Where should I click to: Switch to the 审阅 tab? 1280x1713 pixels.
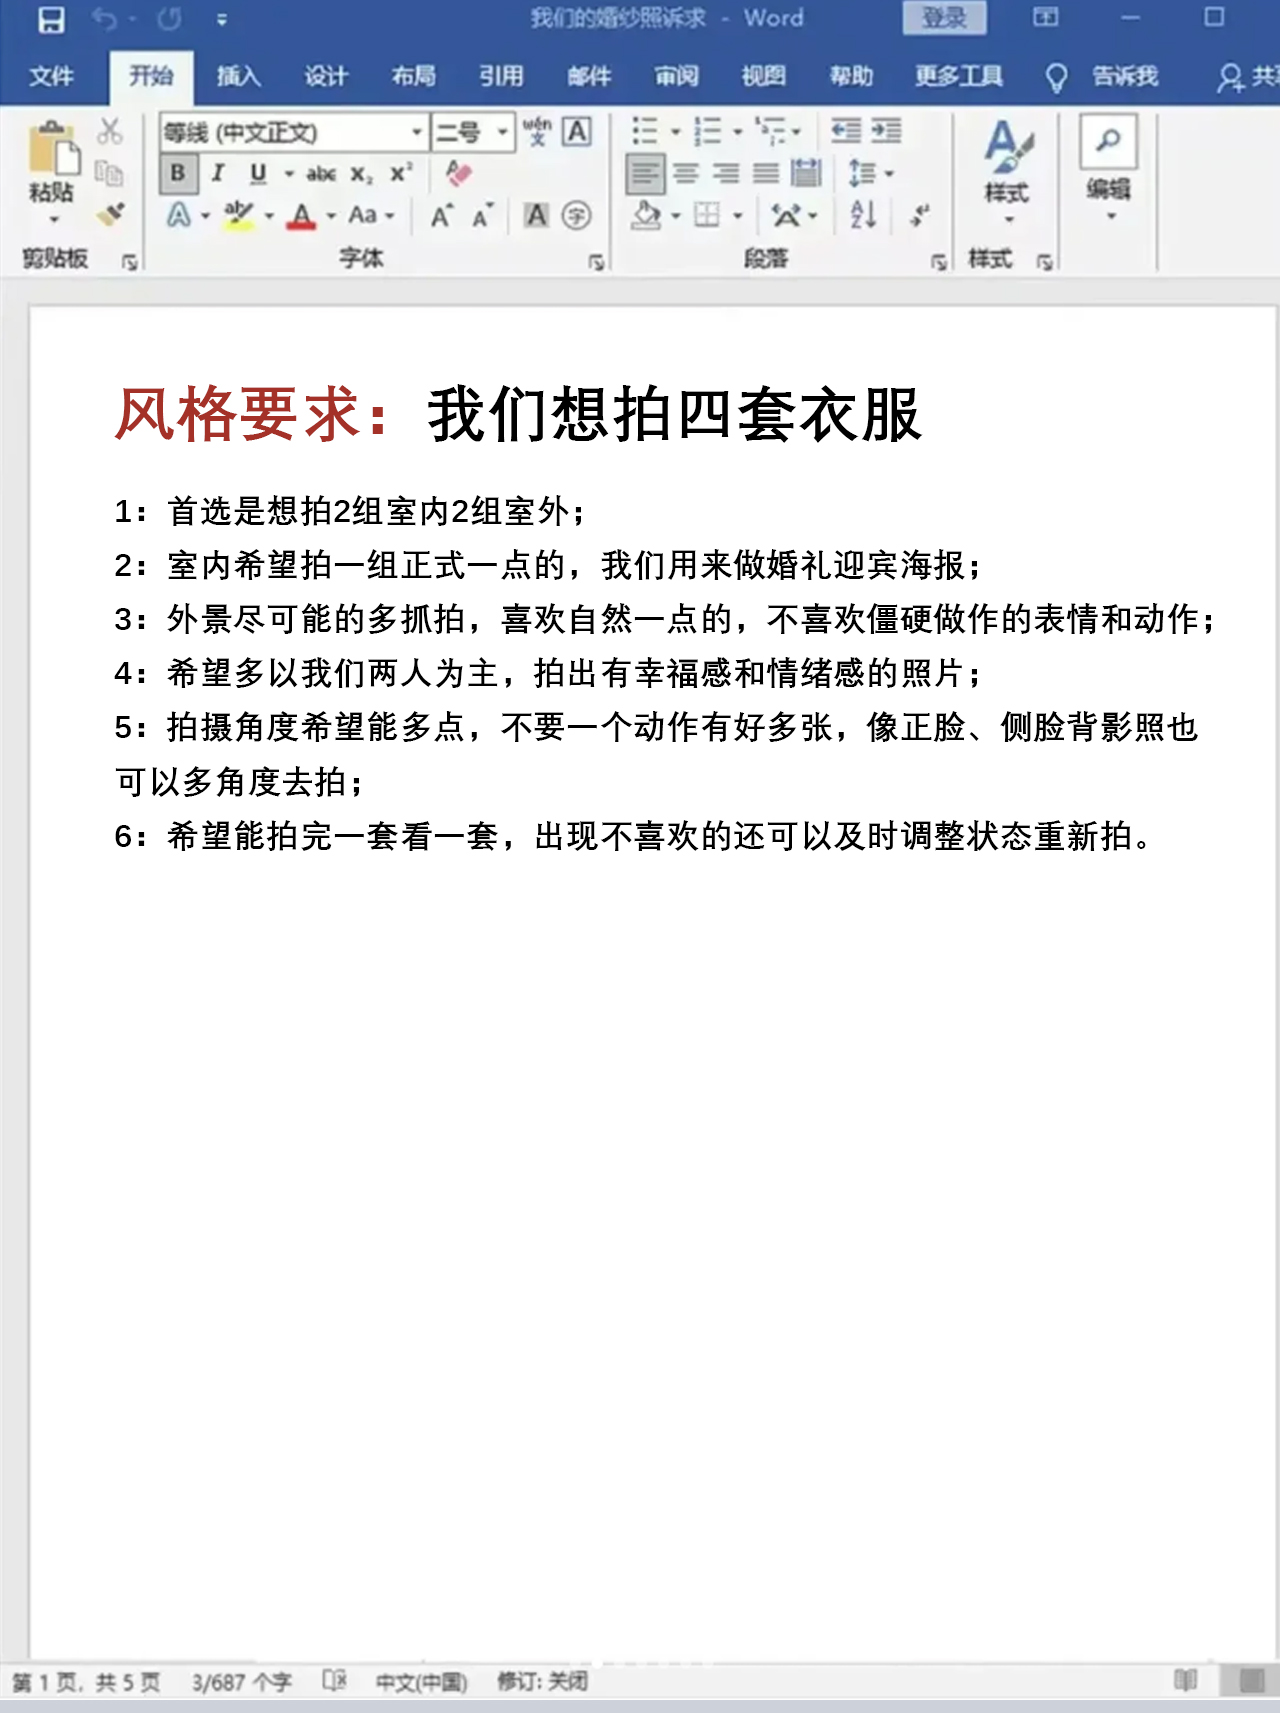click(x=676, y=76)
